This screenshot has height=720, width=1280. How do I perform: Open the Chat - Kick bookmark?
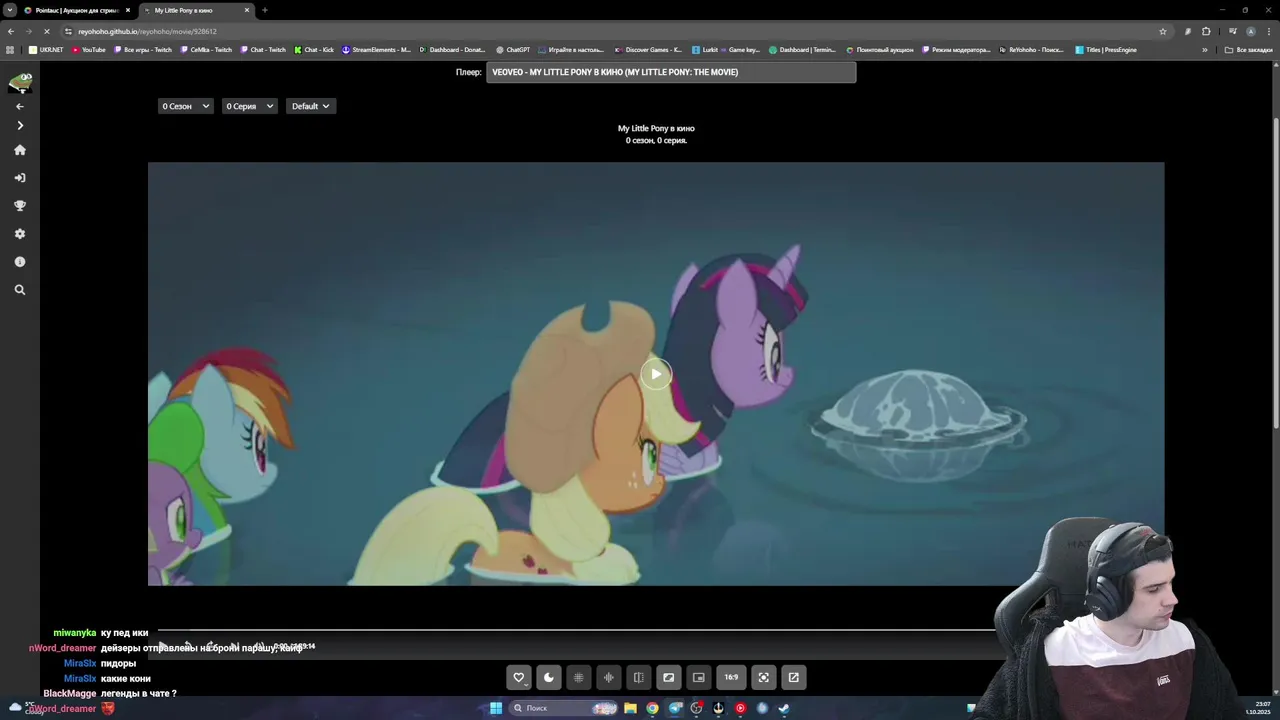[314, 50]
